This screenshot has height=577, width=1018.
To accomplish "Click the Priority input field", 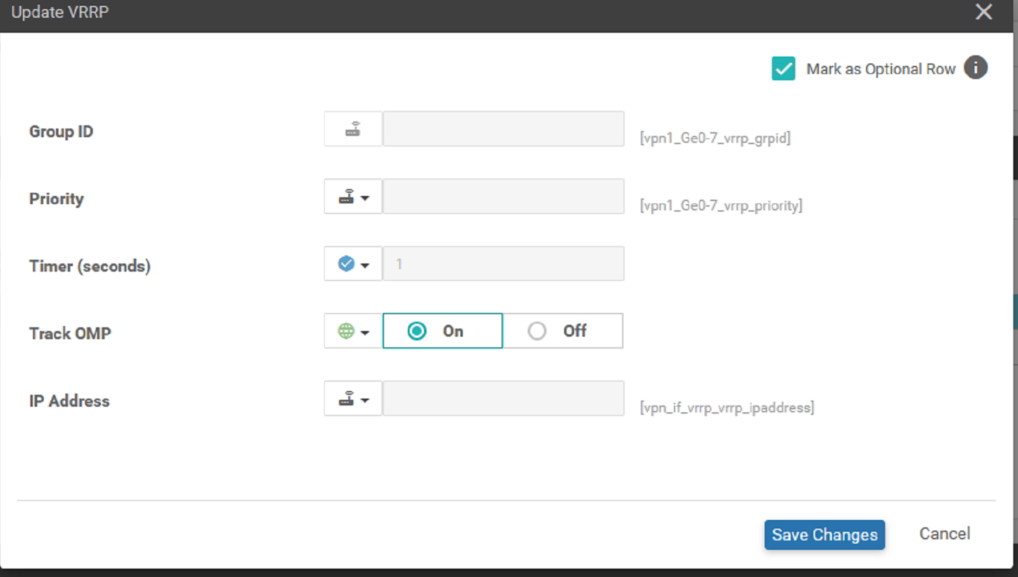I will [x=503, y=197].
